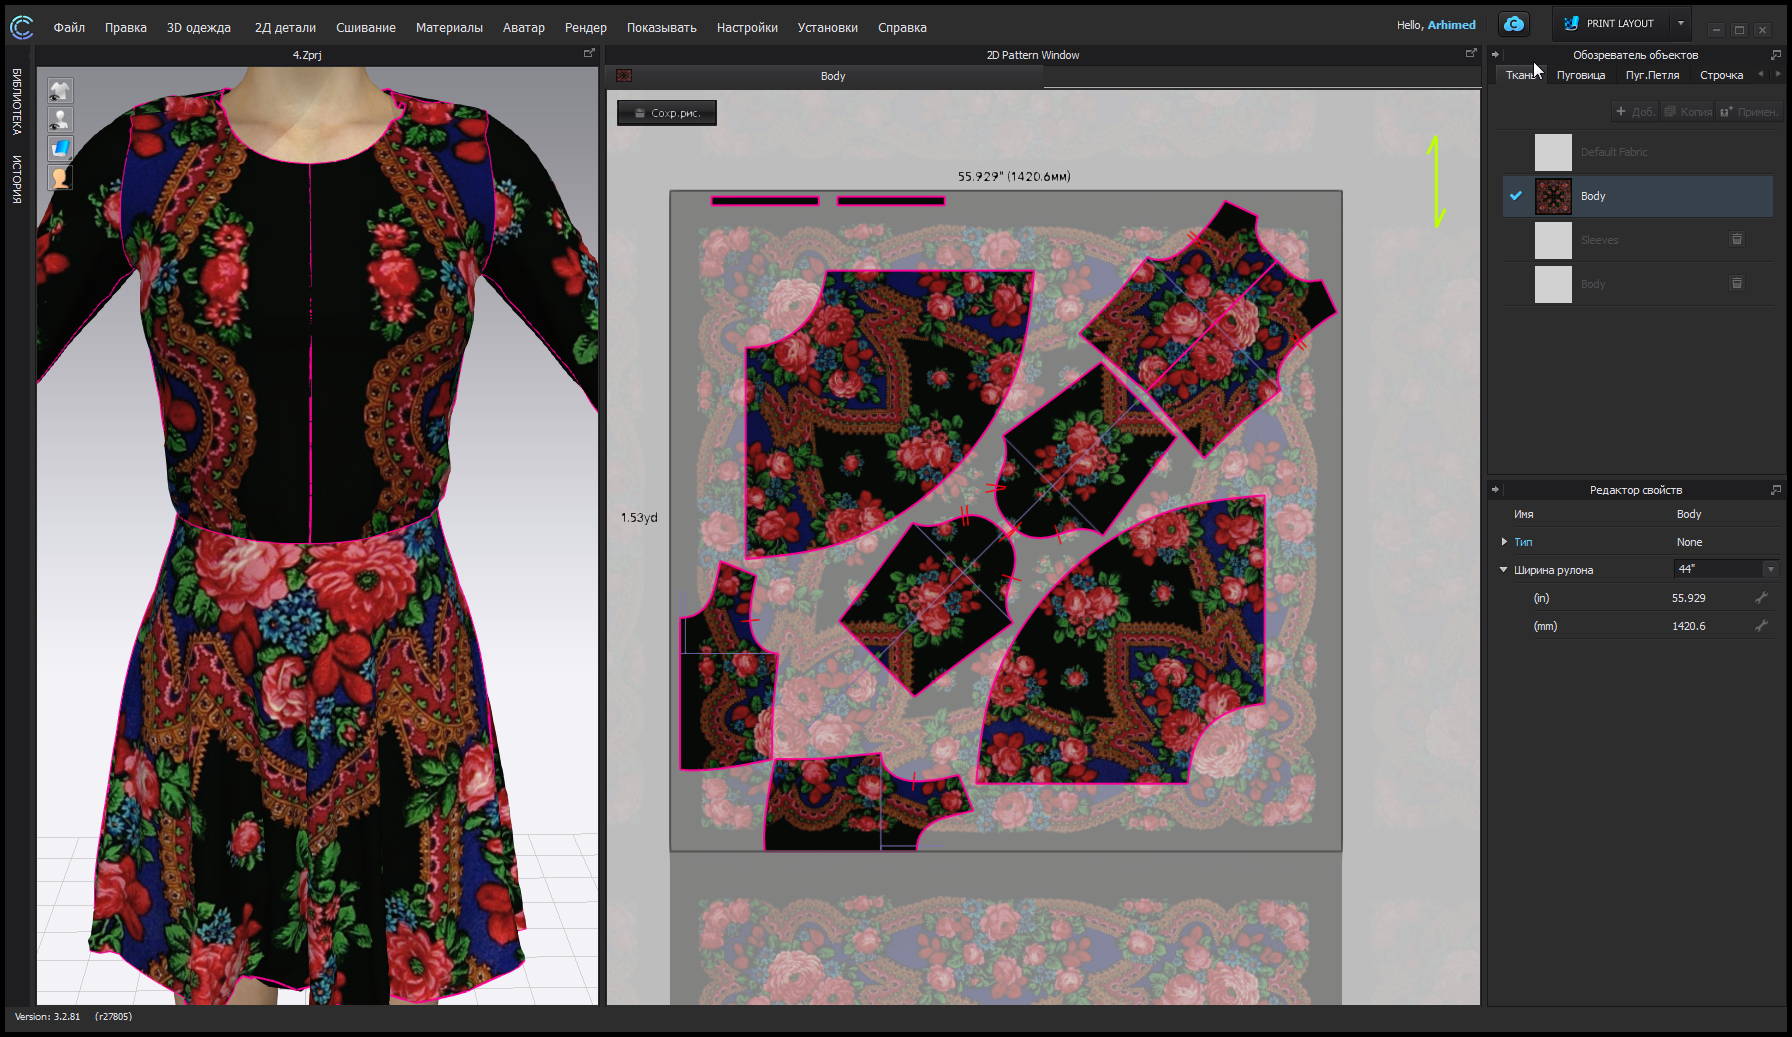The image size is (1792, 1037).
Task: Switch to the Пуговица tab
Action: pos(1580,75)
